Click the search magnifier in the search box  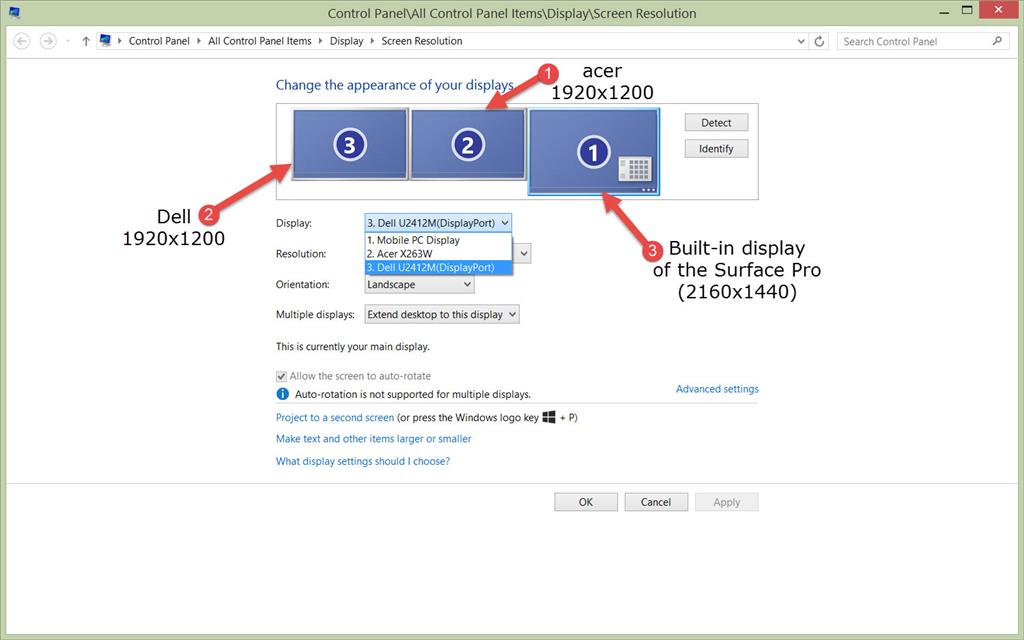(x=996, y=41)
